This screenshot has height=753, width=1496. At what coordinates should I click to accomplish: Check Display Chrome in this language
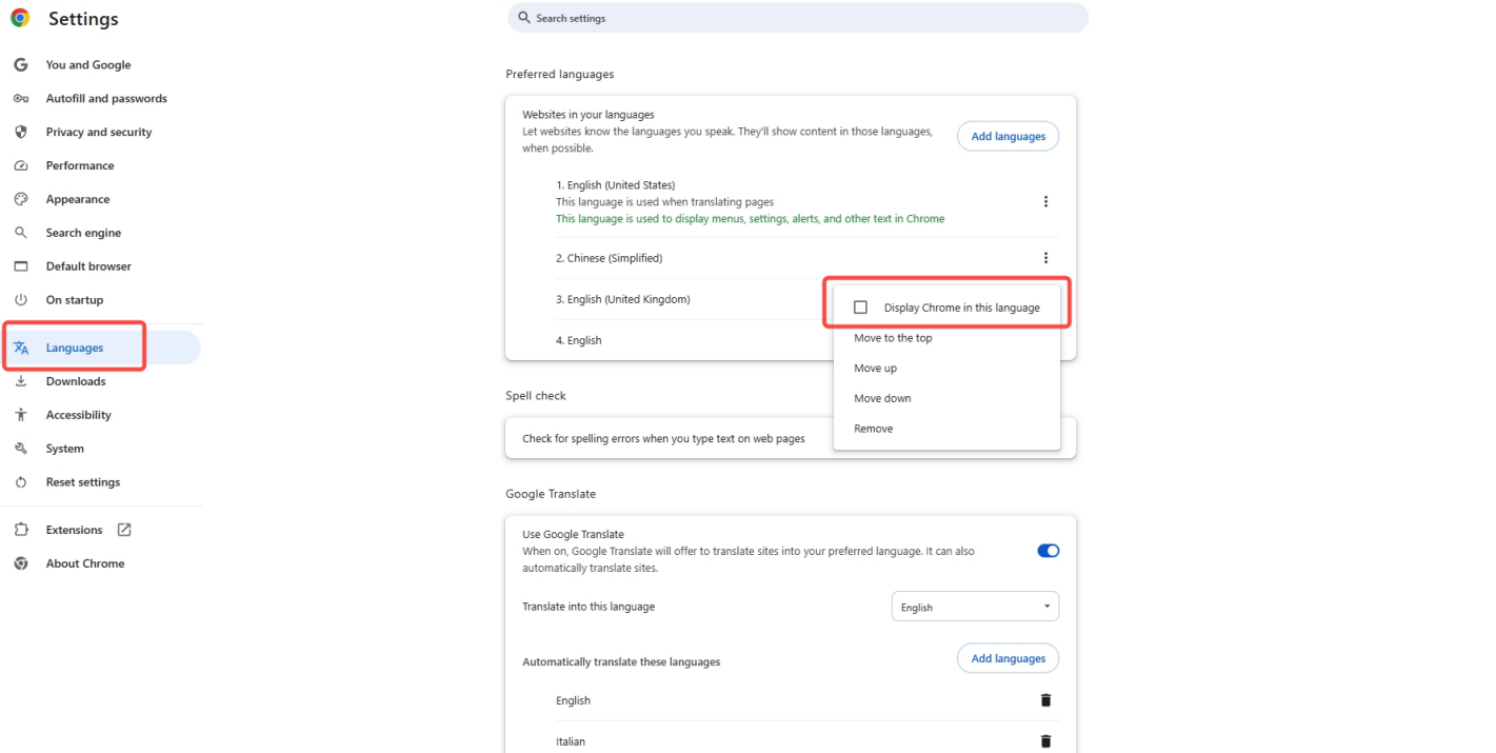point(860,307)
